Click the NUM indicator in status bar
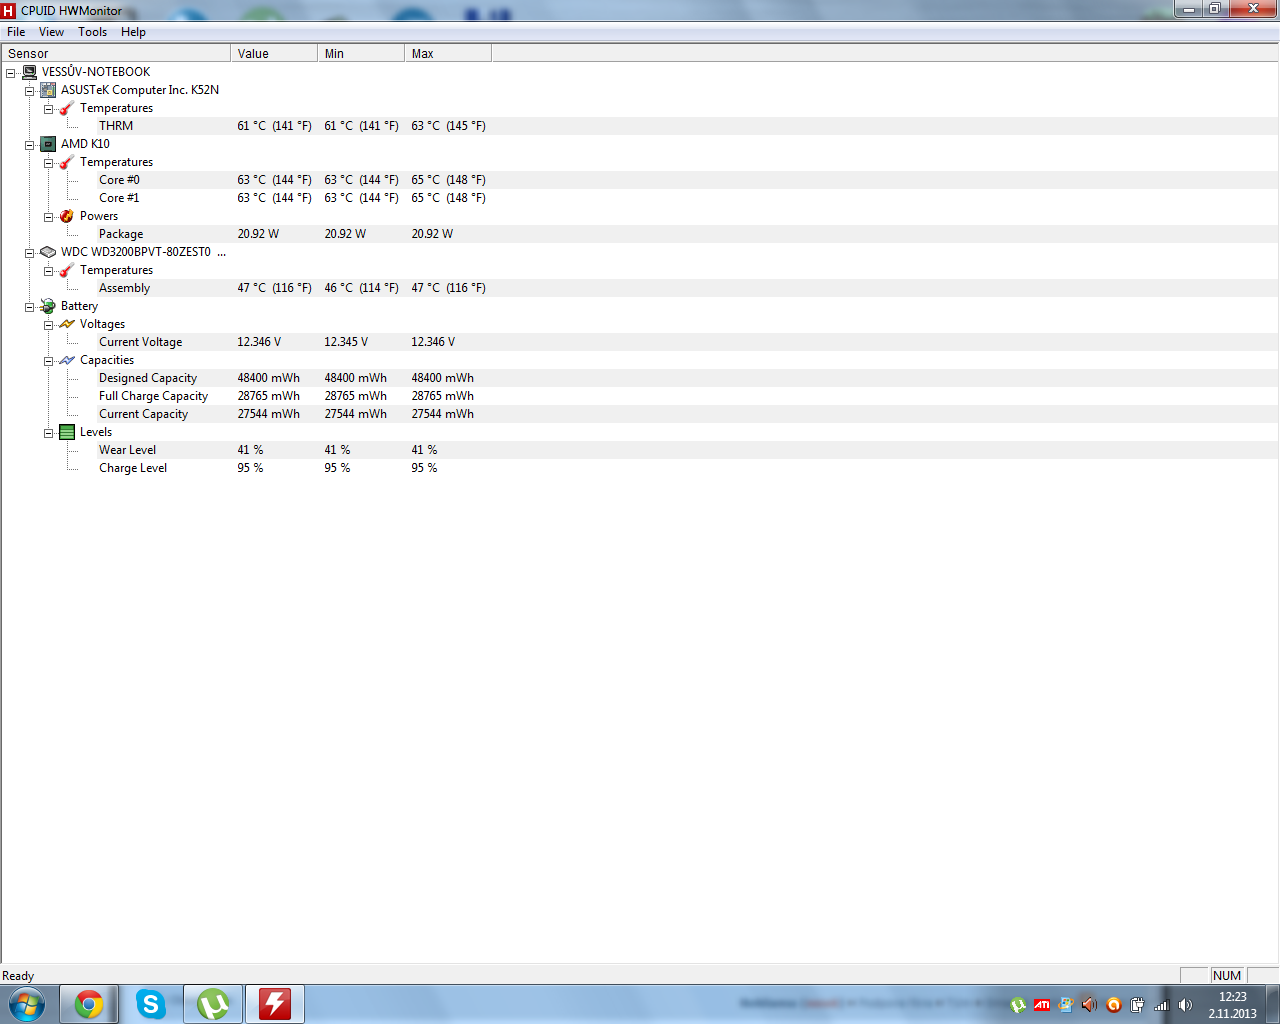 coord(1227,976)
